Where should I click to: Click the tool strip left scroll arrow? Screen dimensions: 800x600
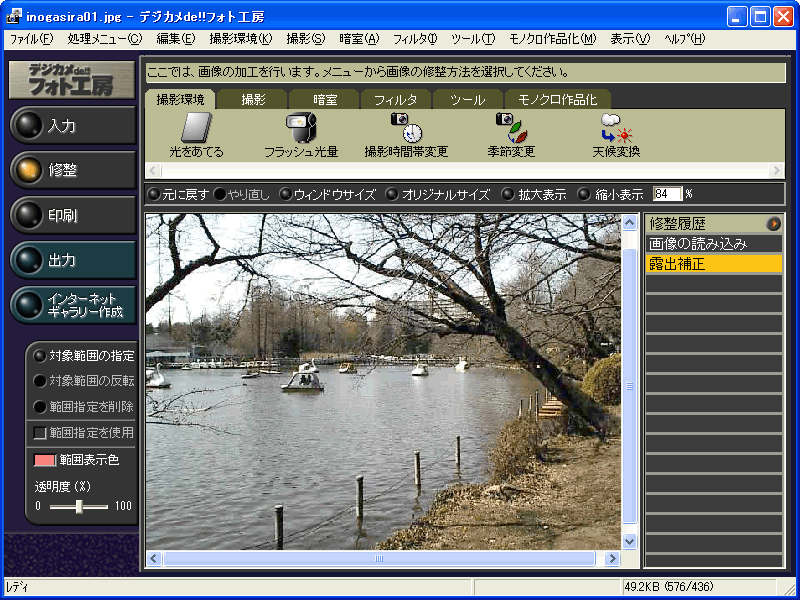point(154,170)
